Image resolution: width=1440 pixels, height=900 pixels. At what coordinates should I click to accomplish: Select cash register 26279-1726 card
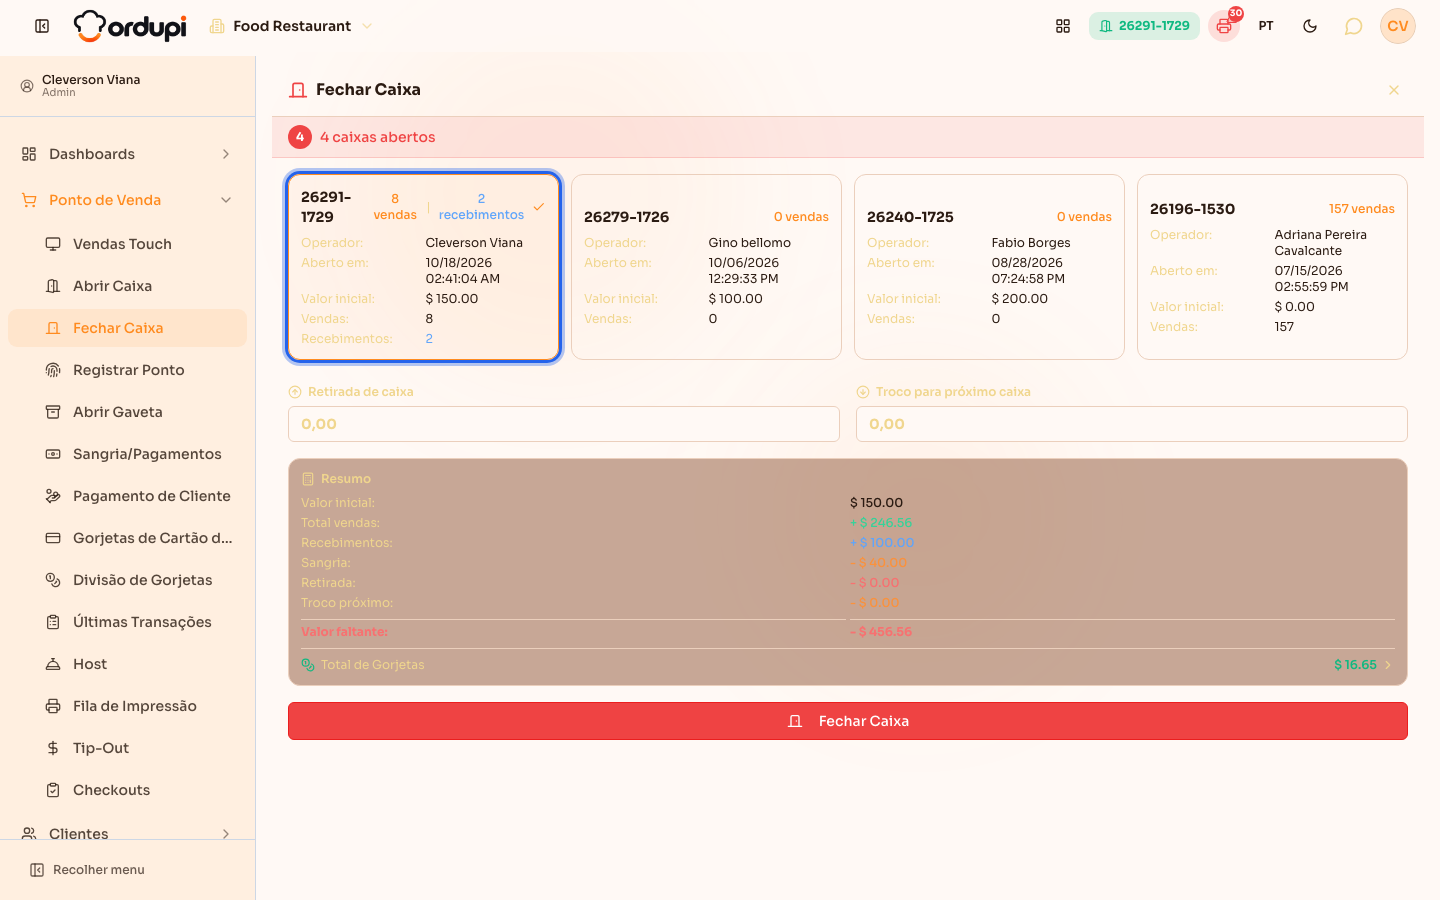[x=707, y=267]
